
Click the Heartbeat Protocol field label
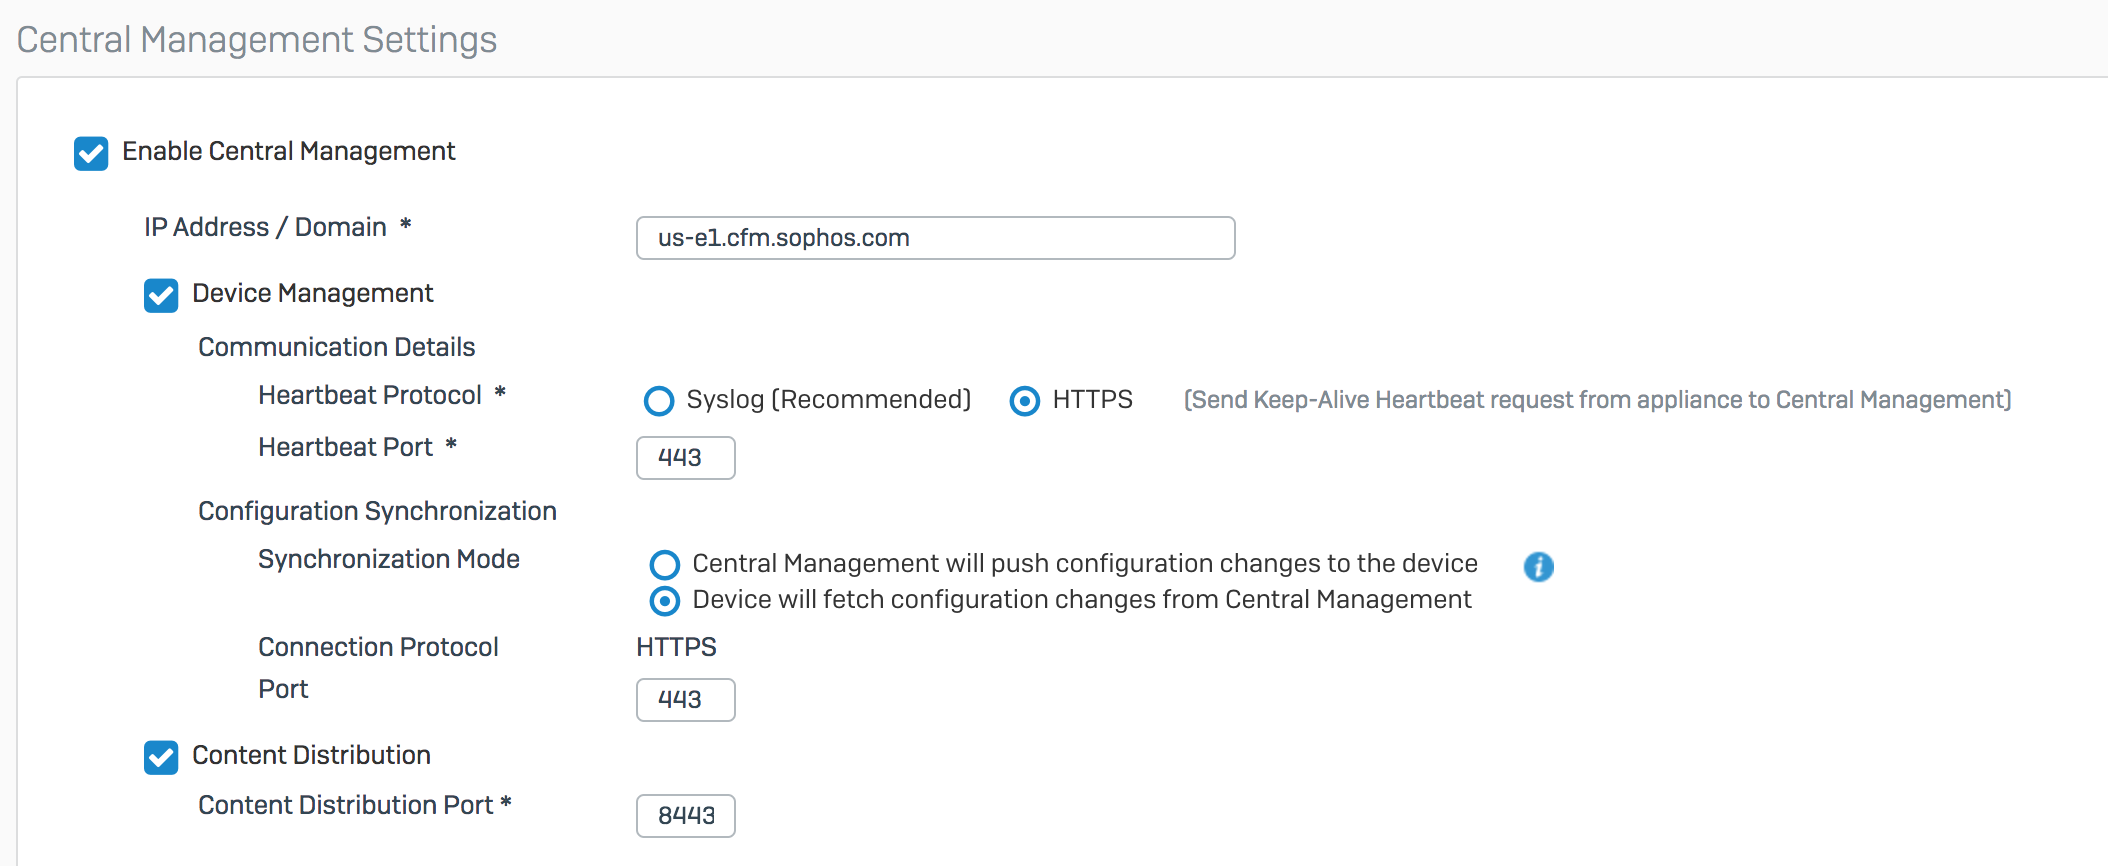[370, 395]
